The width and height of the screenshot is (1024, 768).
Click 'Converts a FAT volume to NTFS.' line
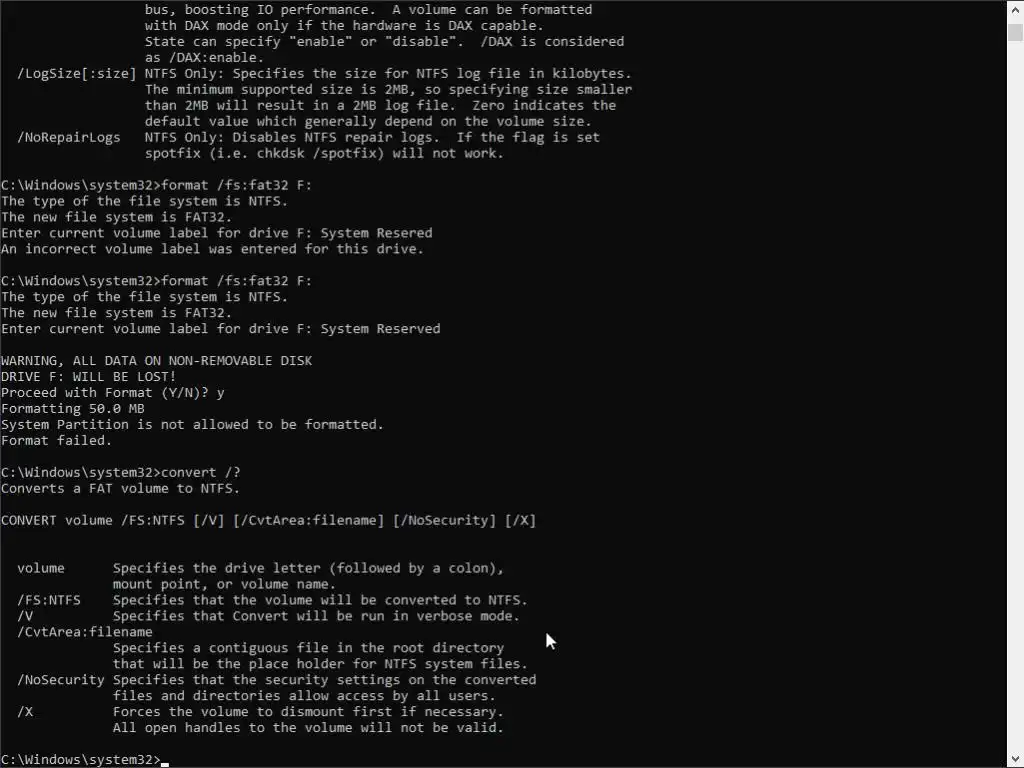[x=120, y=488]
